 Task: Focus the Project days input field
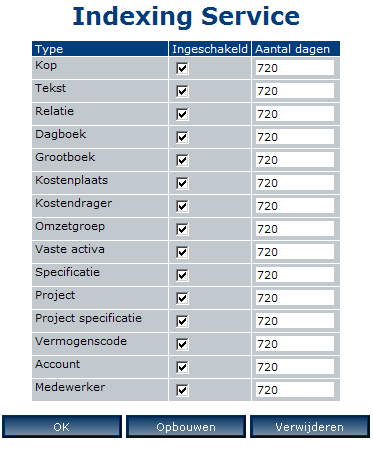pos(295,298)
